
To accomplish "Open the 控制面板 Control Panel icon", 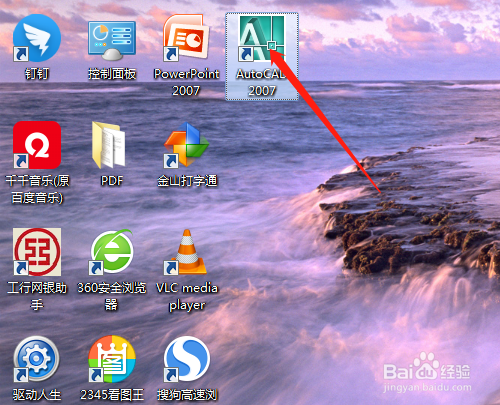I will [112, 40].
